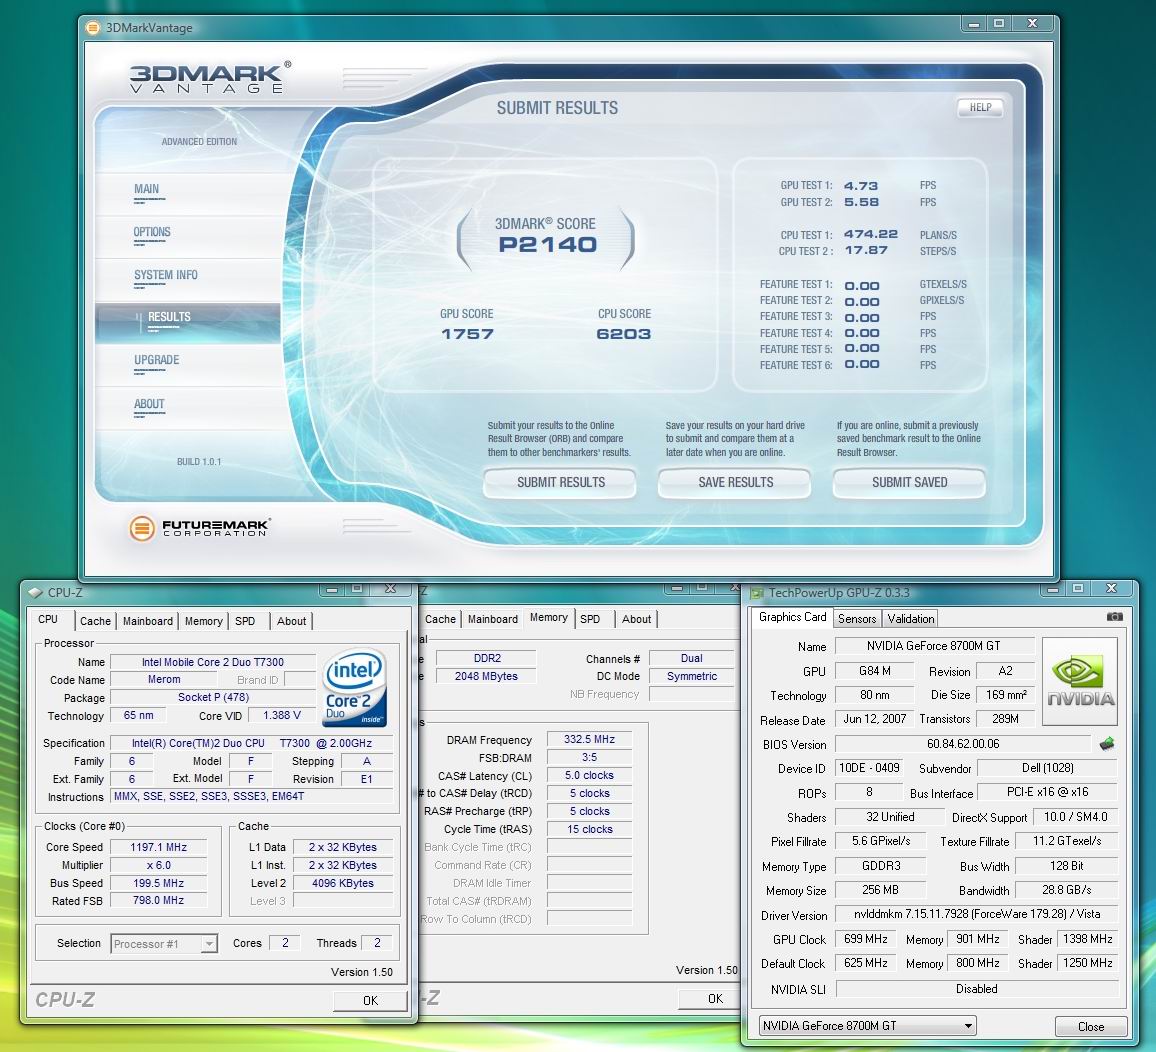Click the SAVE RESULTS button
Image resolution: width=1156 pixels, height=1052 pixels.
[x=735, y=482]
